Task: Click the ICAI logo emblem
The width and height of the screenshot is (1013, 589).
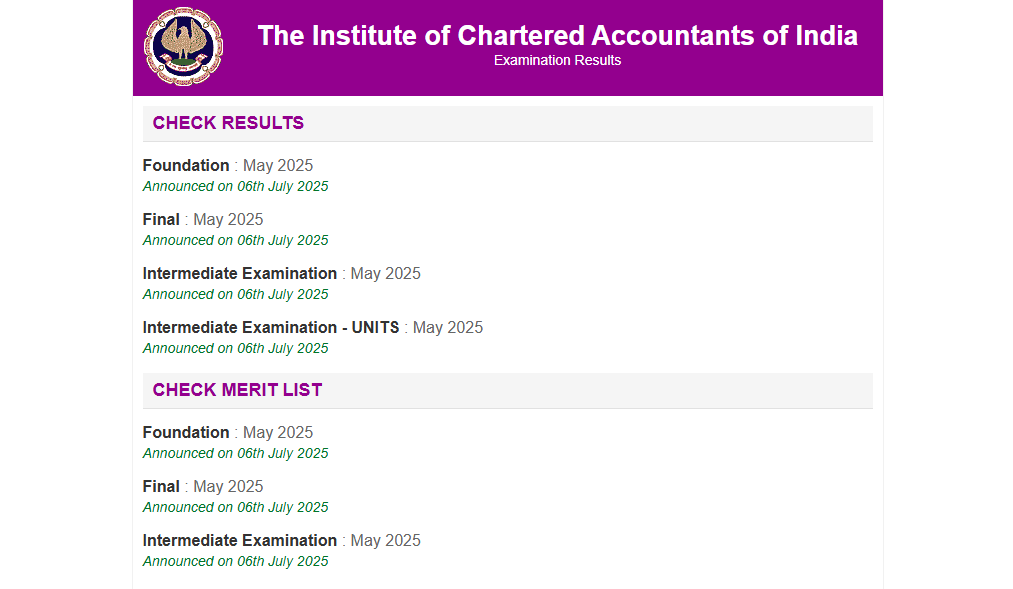Action: 183,44
